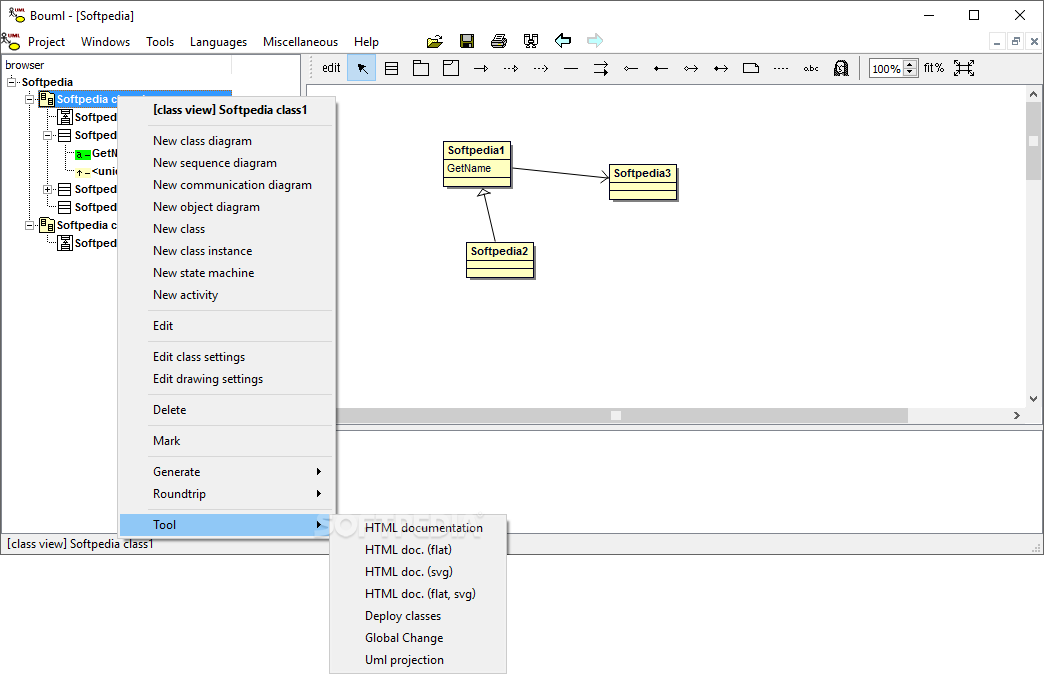1044x674 pixels.
Task: Expand the Roundtrip submenu
Action: (x=226, y=494)
